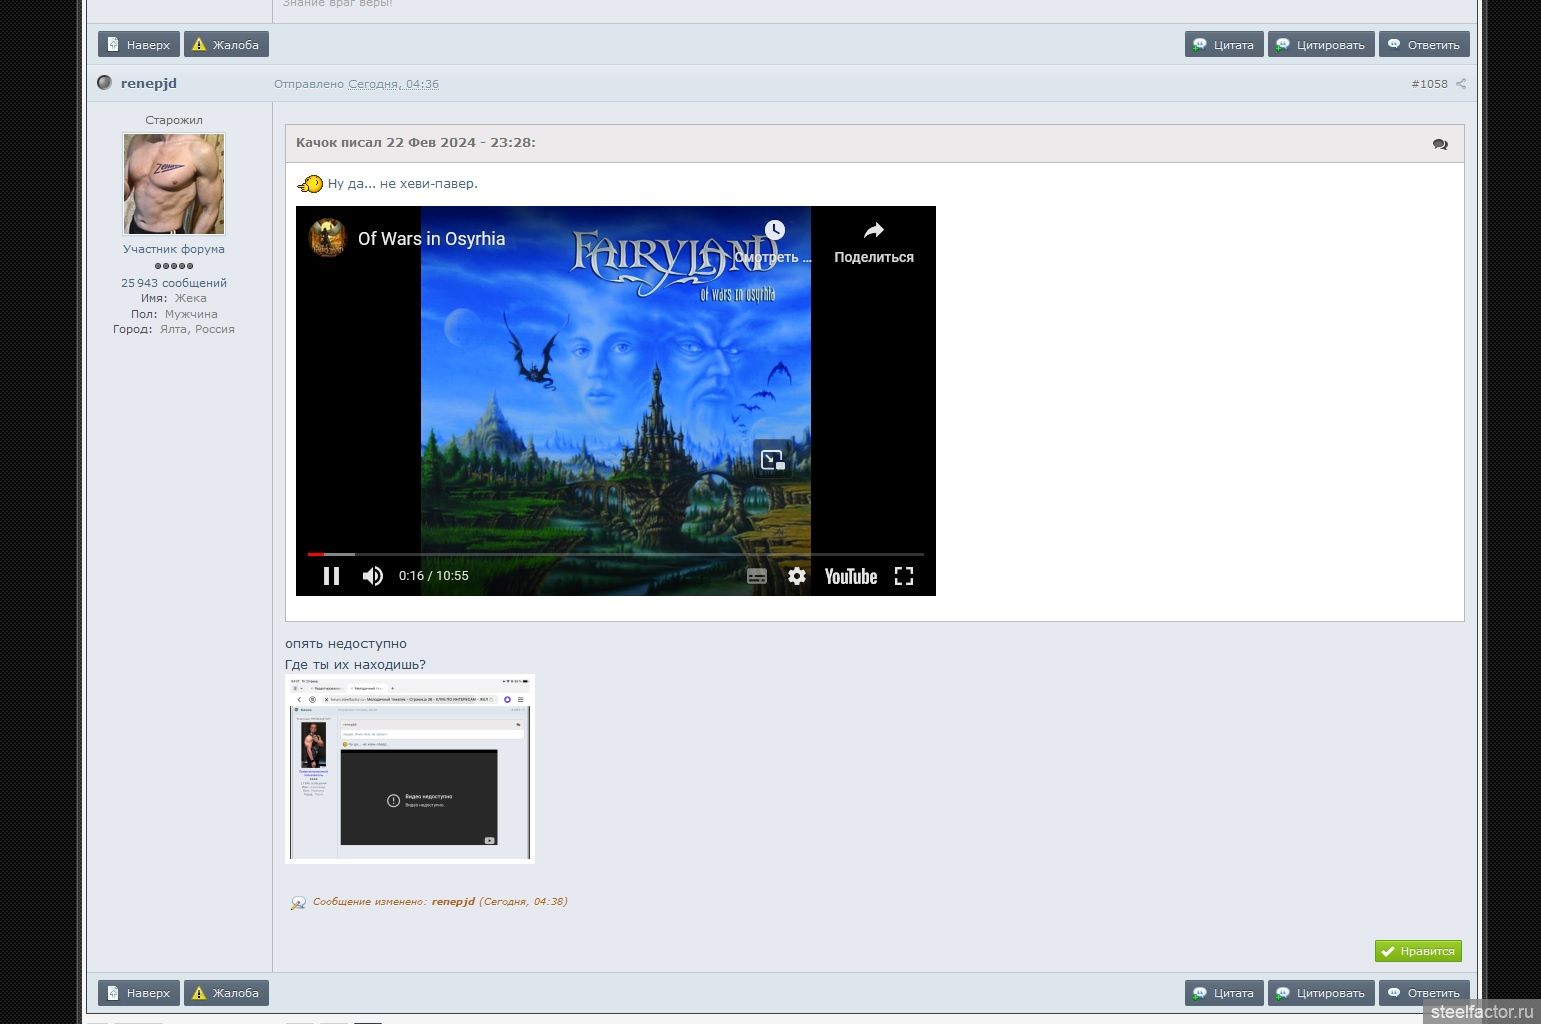Click the Watch later clock icon
This screenshot has width=1541, height=1024.
(775, 230)
